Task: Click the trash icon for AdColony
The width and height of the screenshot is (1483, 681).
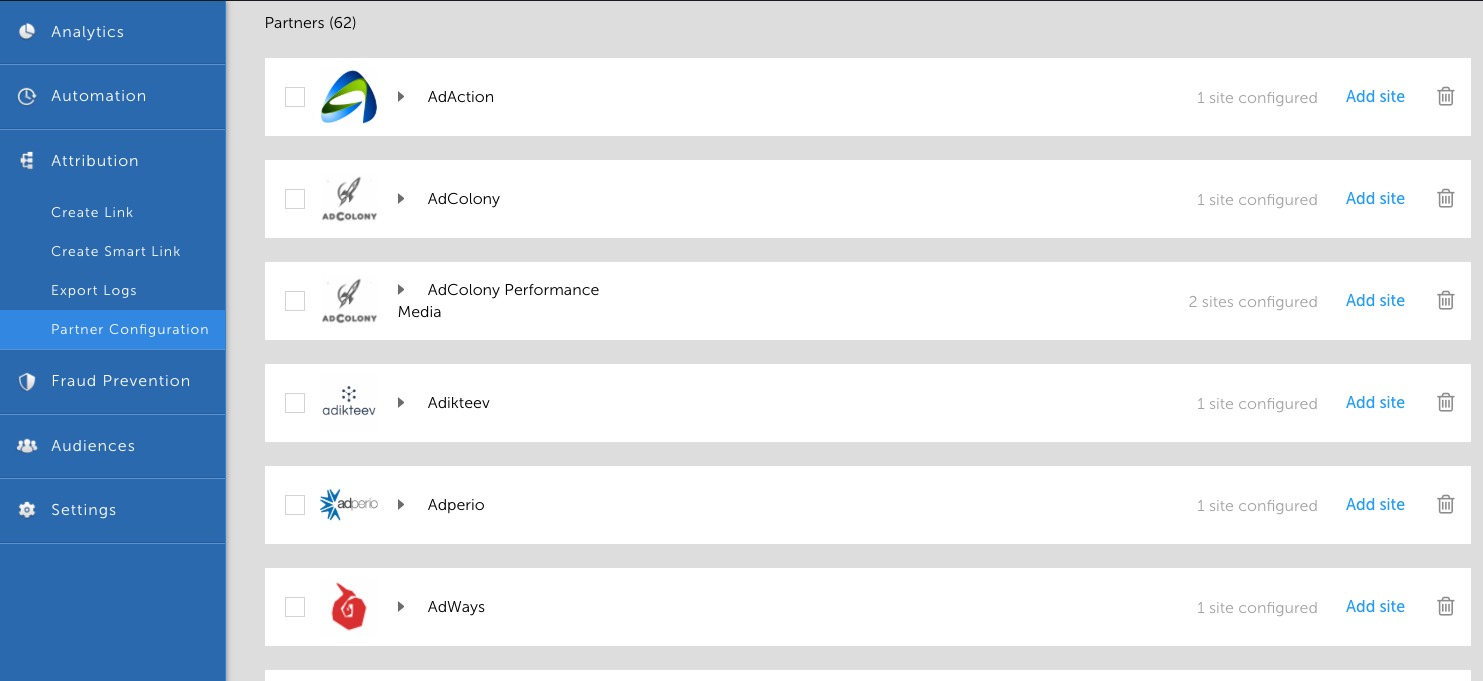Action: click(x=1445, y=199)
